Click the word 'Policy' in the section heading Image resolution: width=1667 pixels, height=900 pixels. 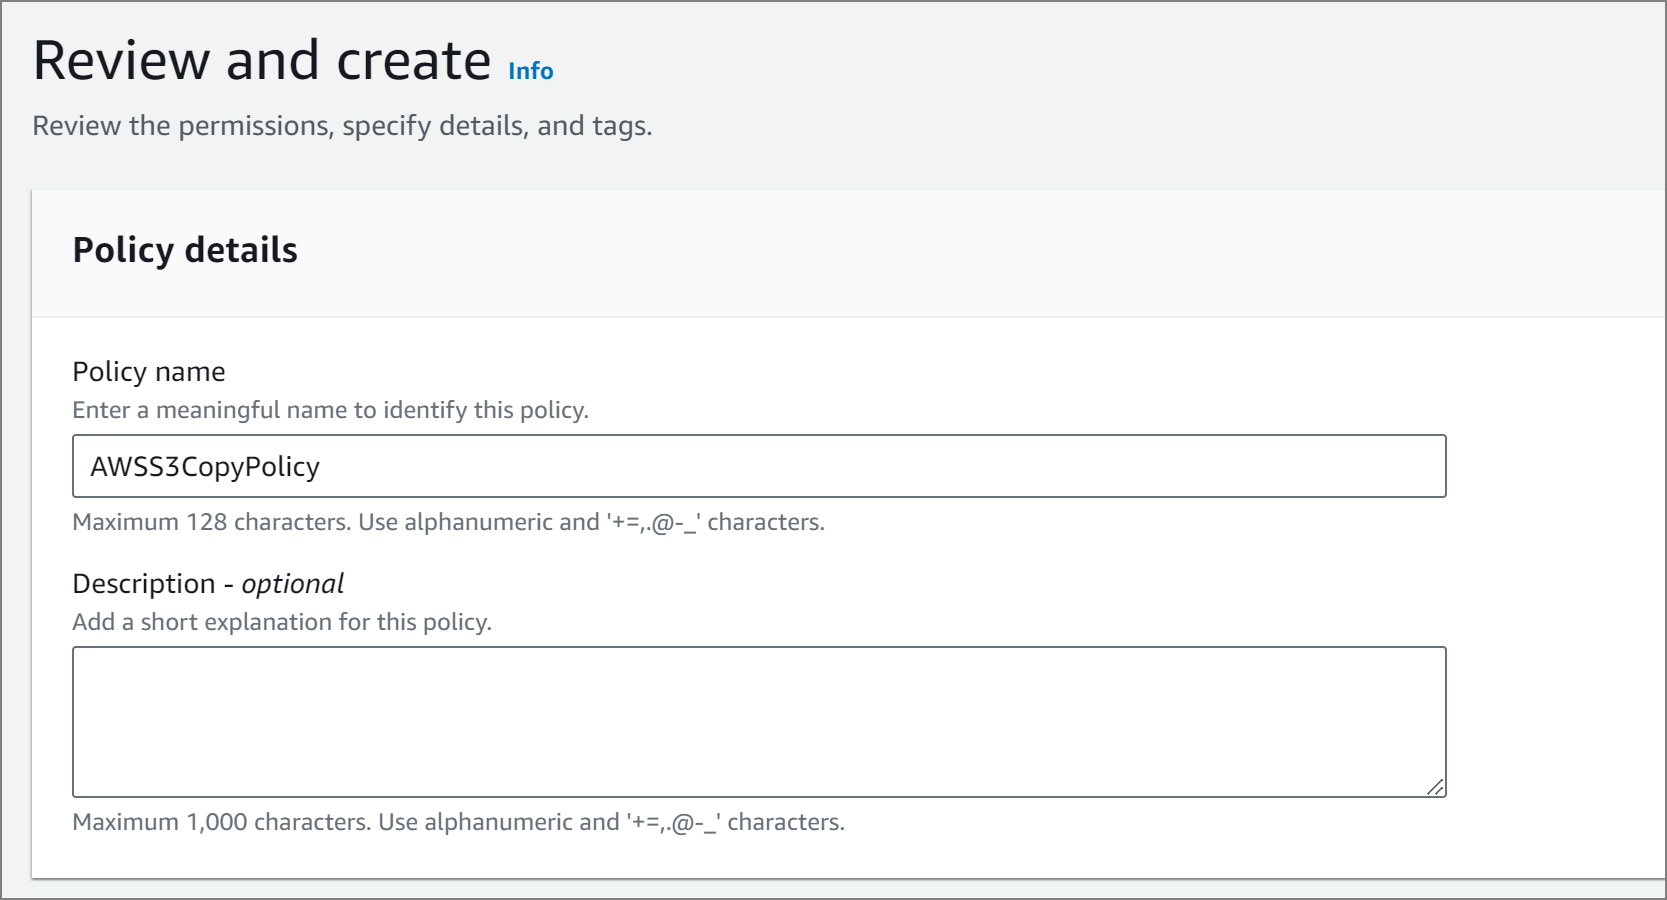pyautogui.click(x=124, y=250)
